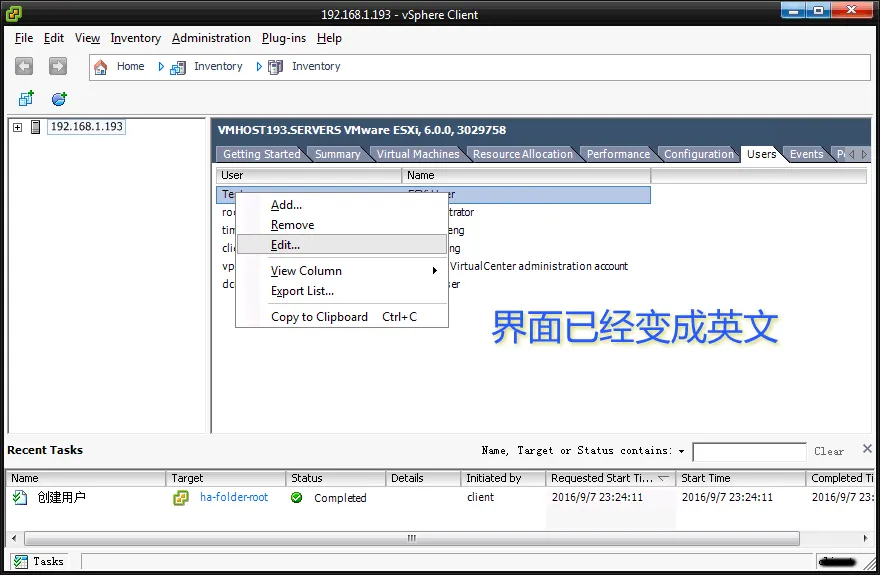Click the back navigation arrow icon
This screenshot has width=880, height=575.
pos(25,66)
